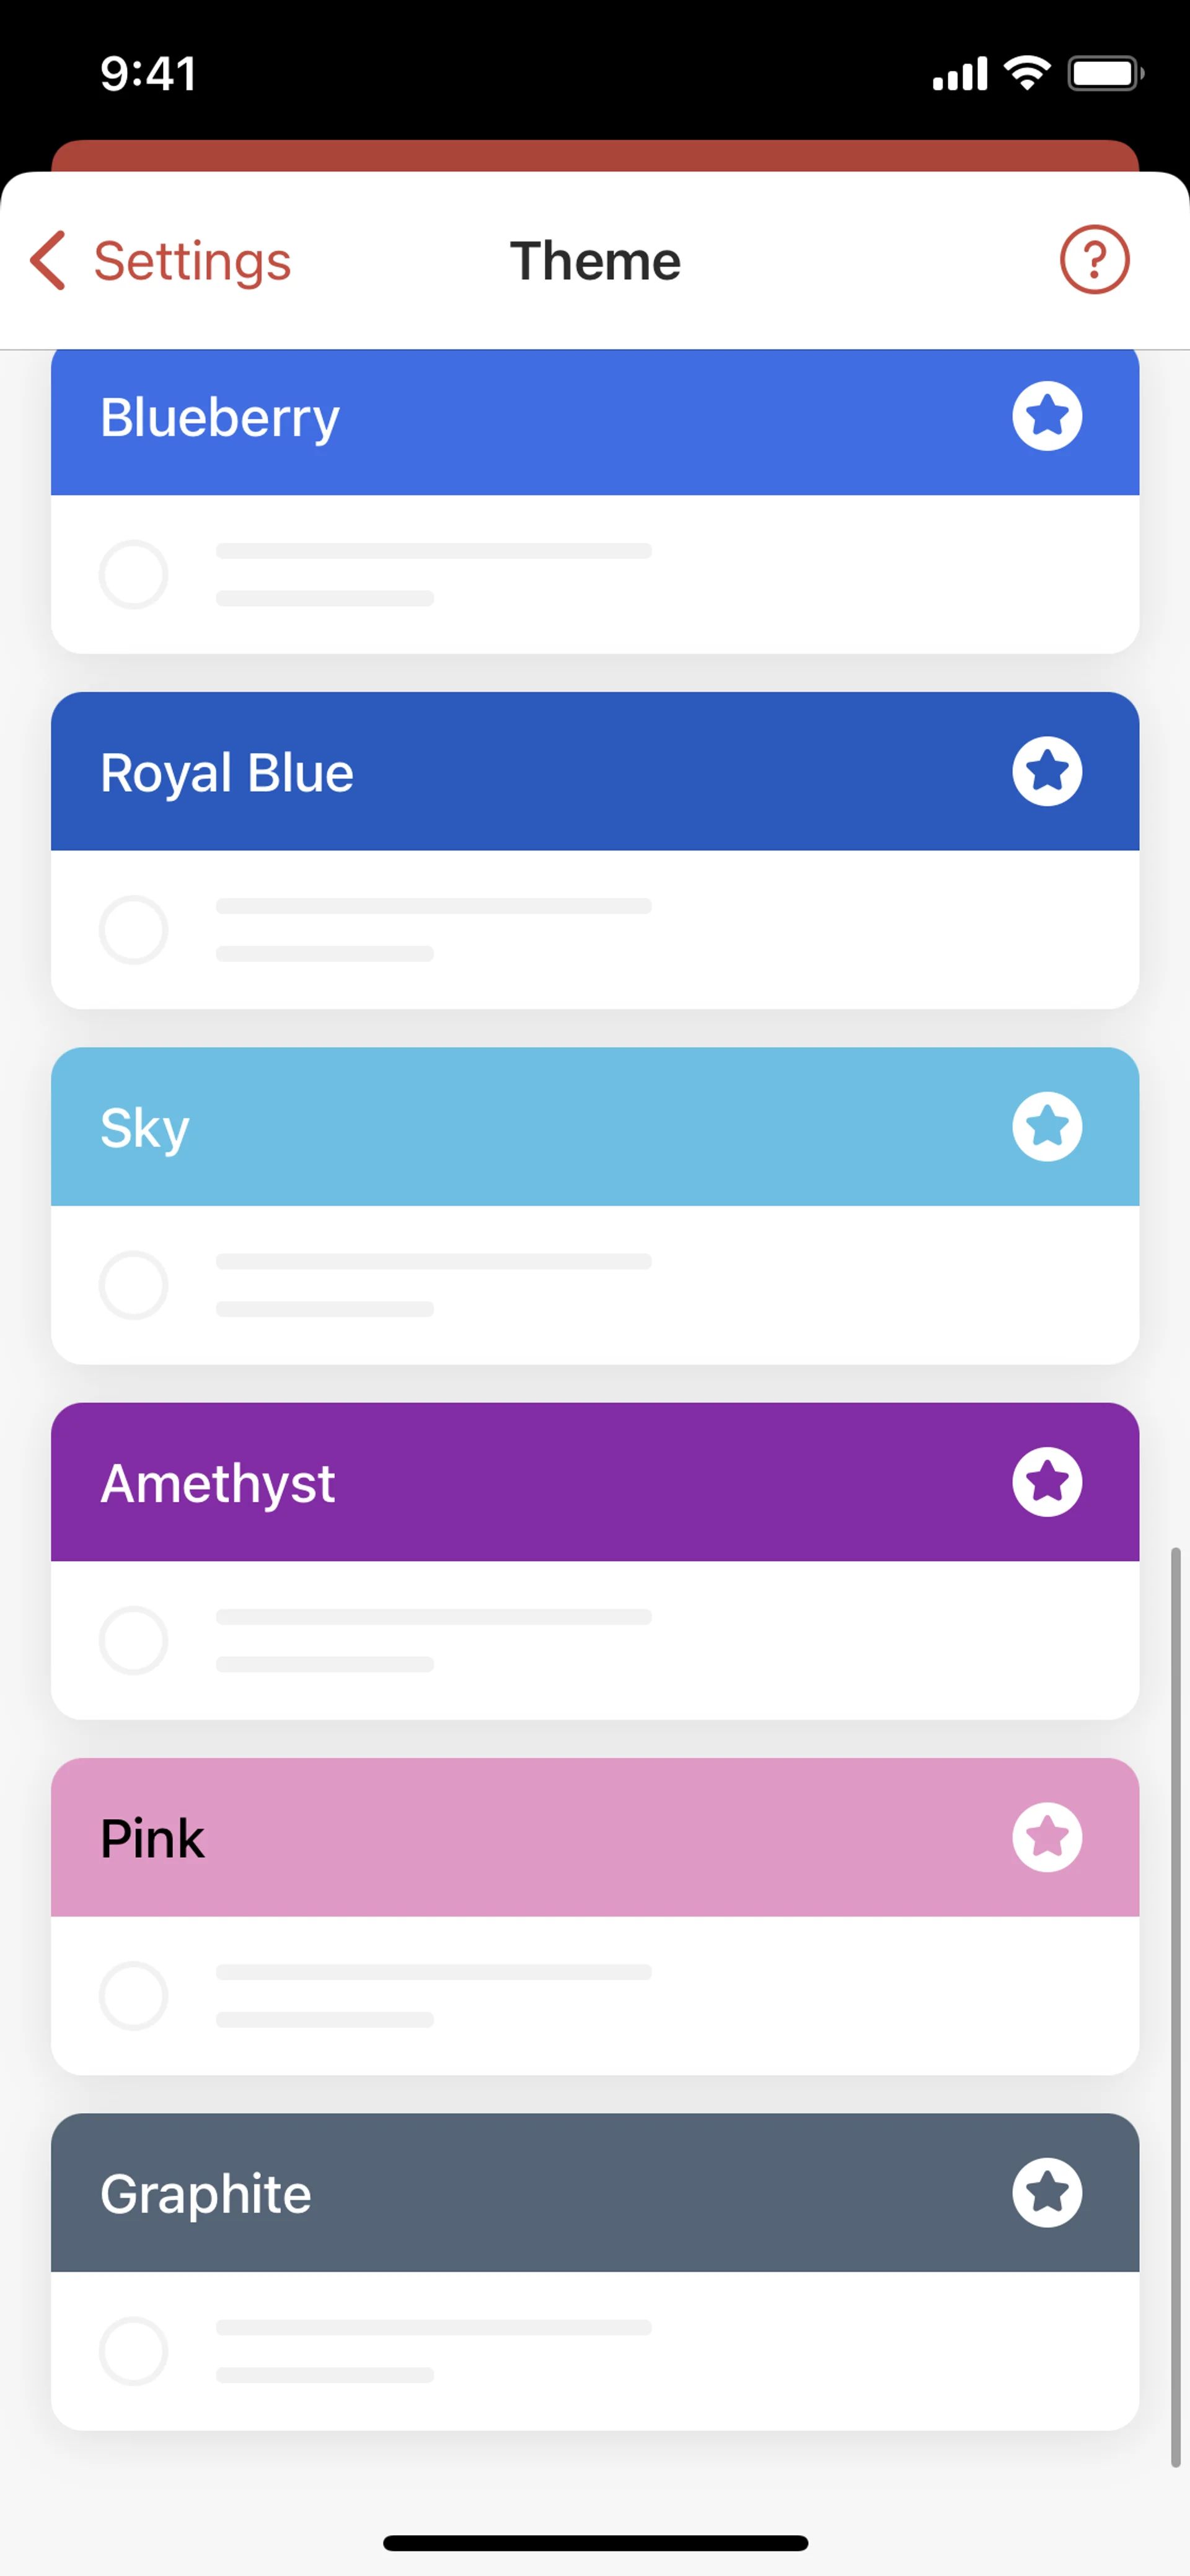The height and width of the screenshot is (2576, 1190).
Task: Go back to Settings
Action: pyautogui.click(x=191, y=261)
